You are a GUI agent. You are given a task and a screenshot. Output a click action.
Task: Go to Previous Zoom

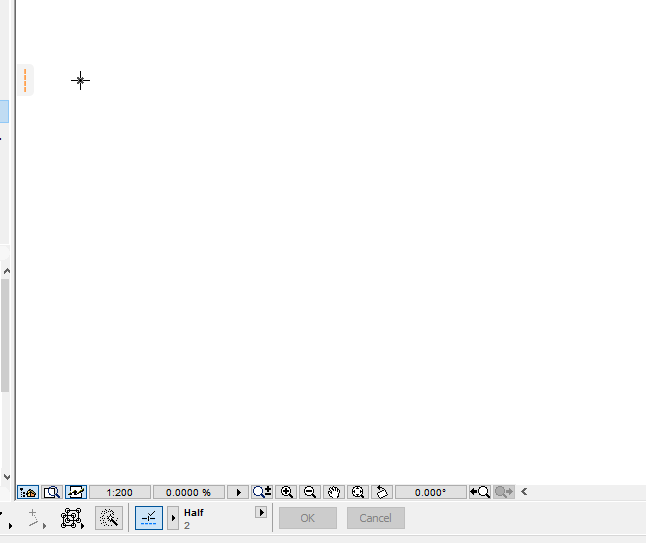pos(480,492)
